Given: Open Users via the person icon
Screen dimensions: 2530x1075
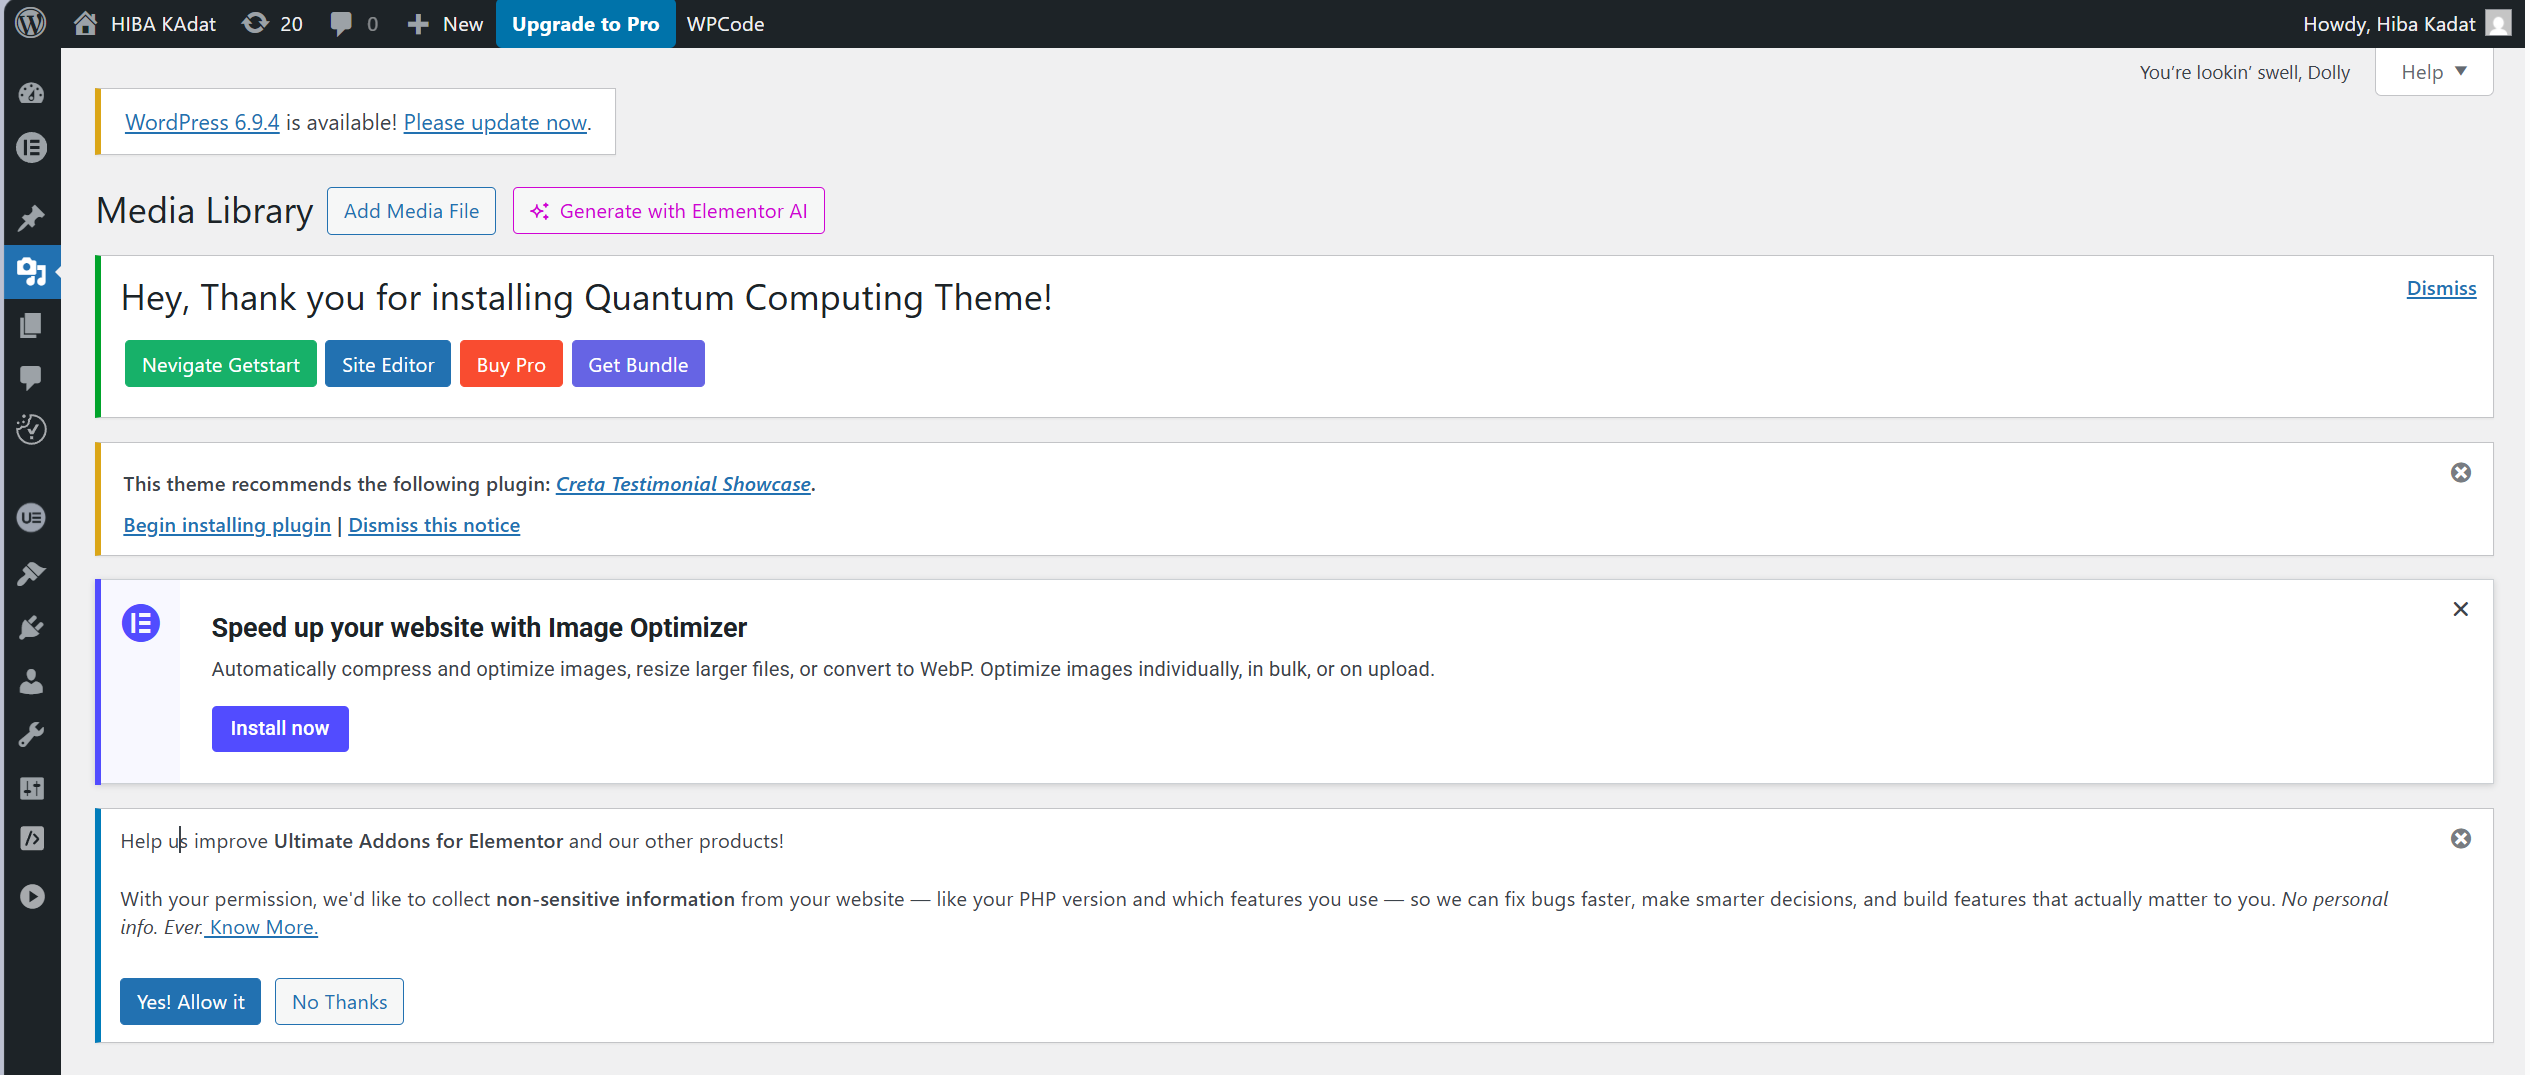Looking at the screenshot, I should (31, 681).
